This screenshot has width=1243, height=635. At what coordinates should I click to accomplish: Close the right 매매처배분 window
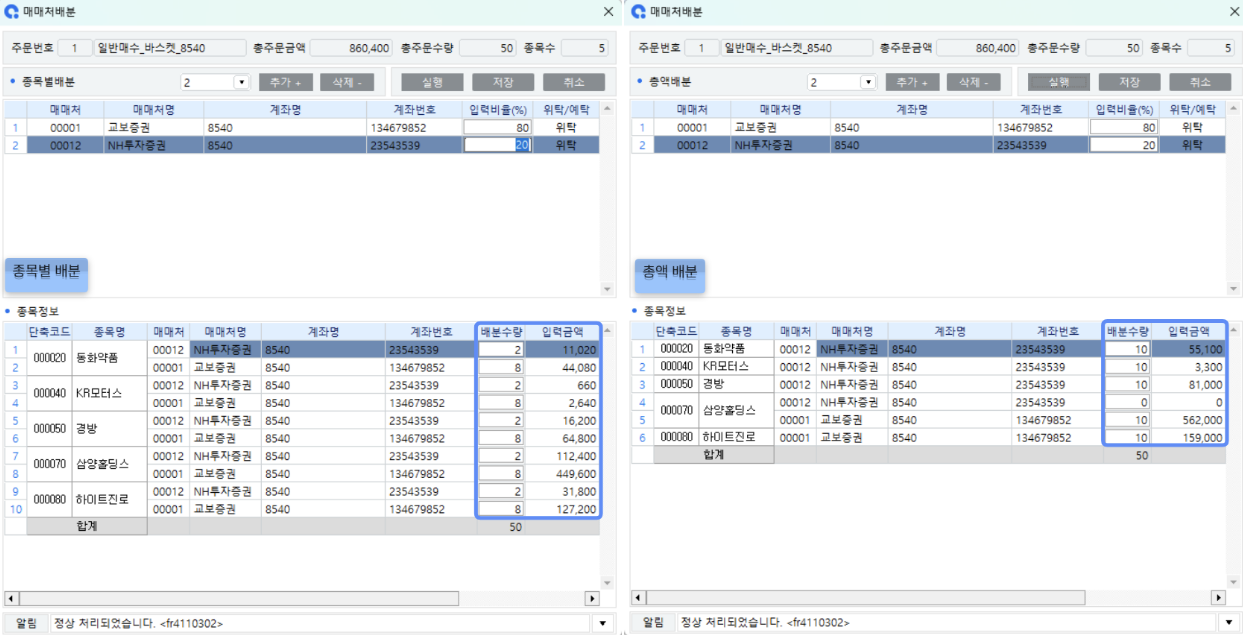click(x=1233, y=12)
